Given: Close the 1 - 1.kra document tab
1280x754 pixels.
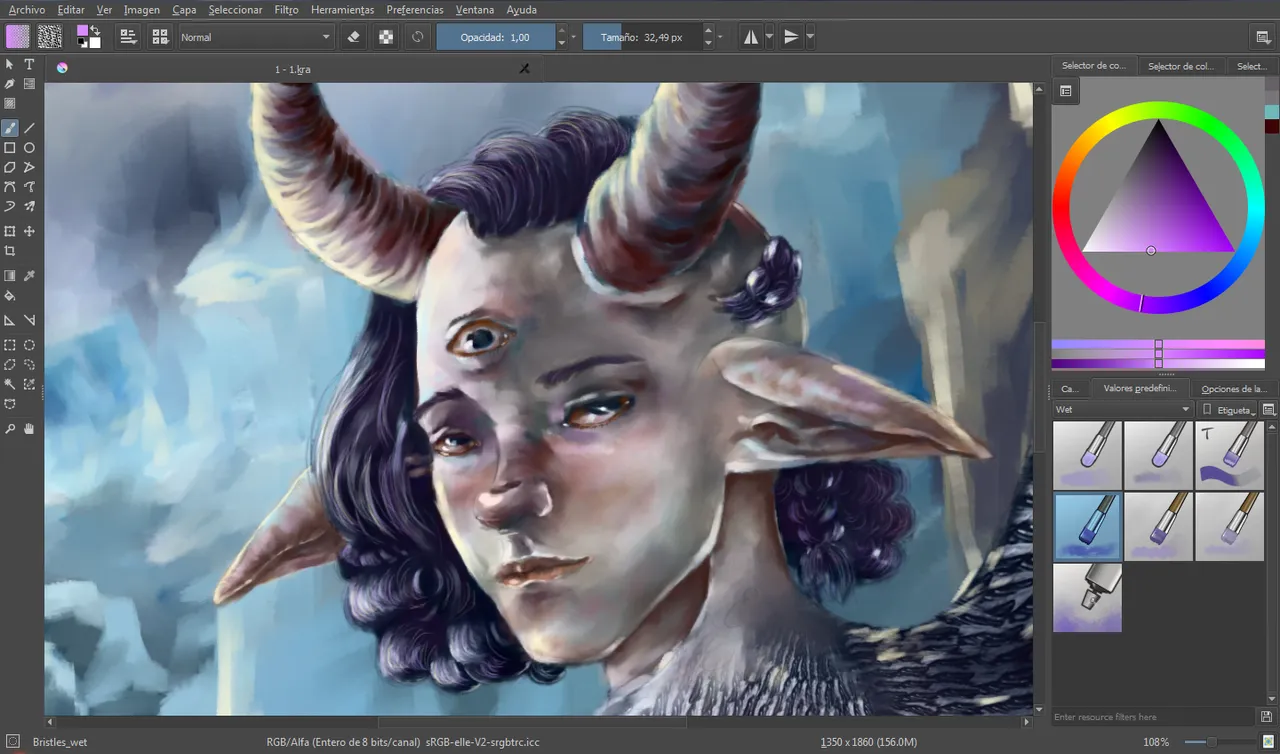Looking at the screenshot, I should (x=524, y=68).
